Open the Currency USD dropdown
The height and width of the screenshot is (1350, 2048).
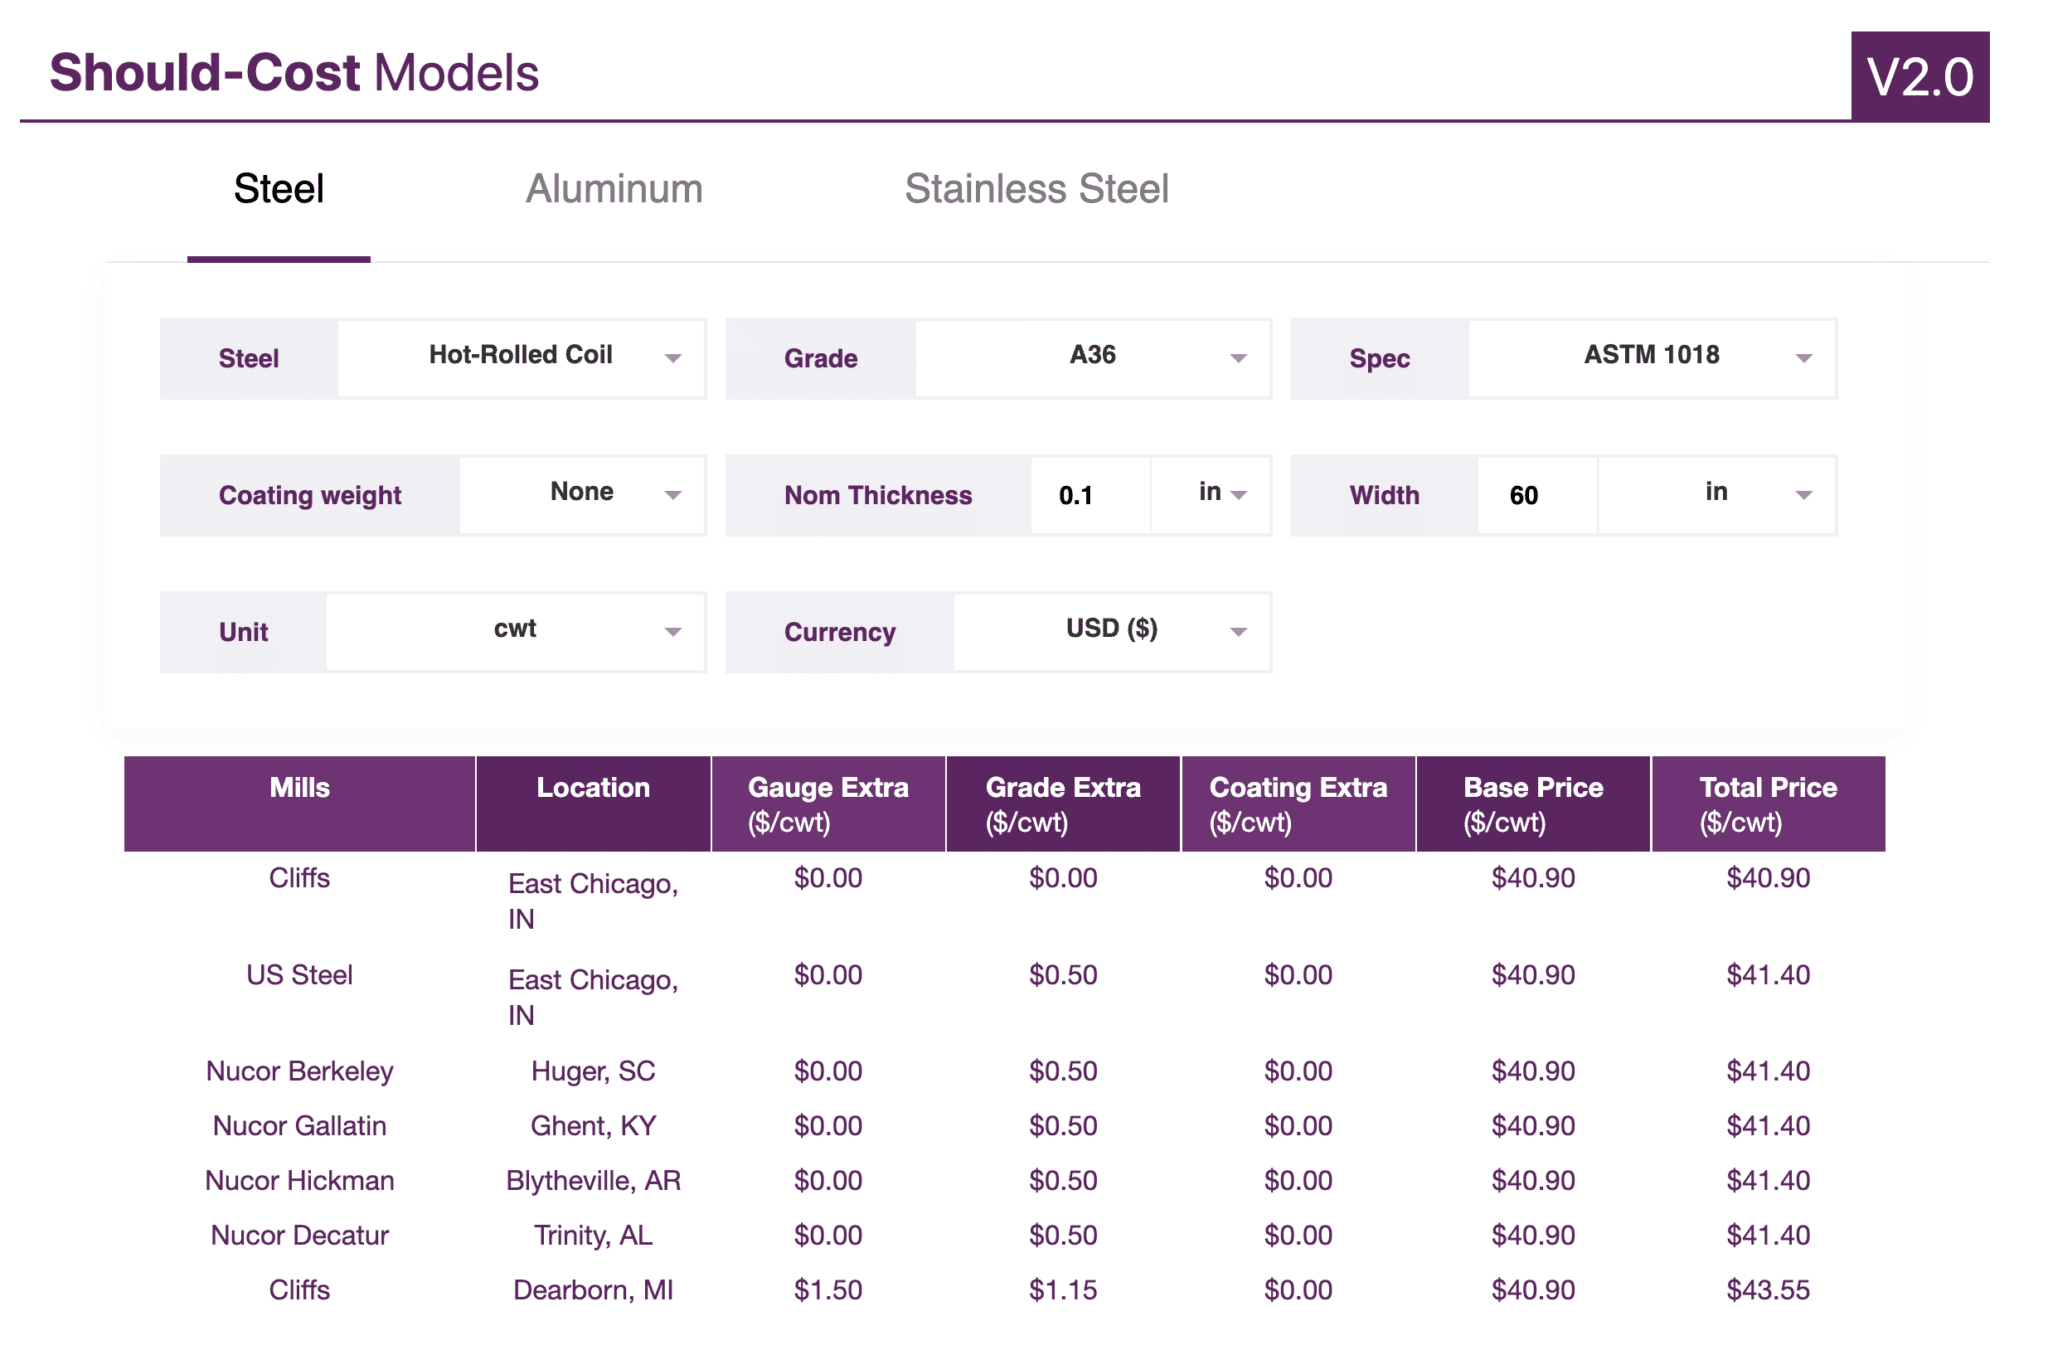point(1111,631)
